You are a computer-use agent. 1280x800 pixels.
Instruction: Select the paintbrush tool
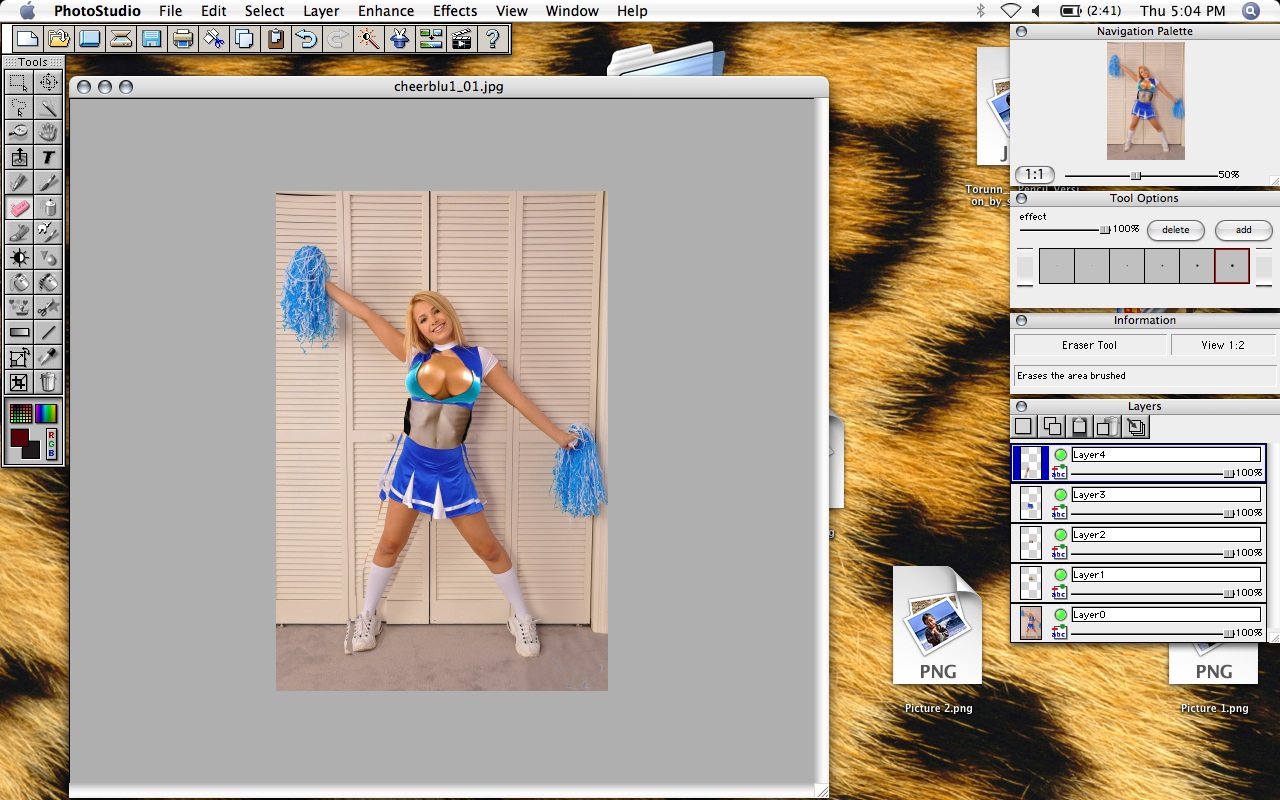(x=48, y=182)
